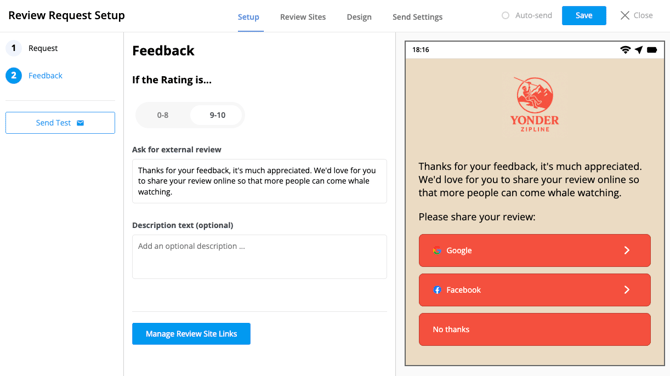Switch to the Review Sites tab
This screenshot has height=376, width=670.
coord(303,17)
